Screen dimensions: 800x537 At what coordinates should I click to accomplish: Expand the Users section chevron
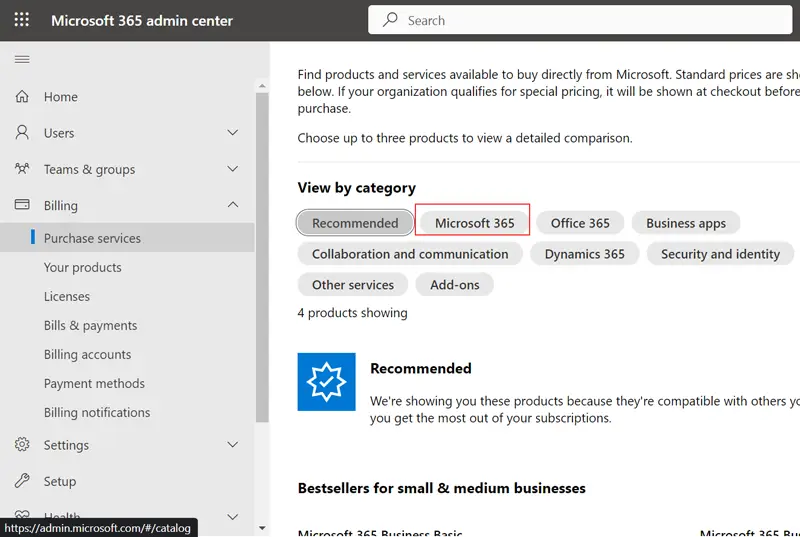coord(233,133)
